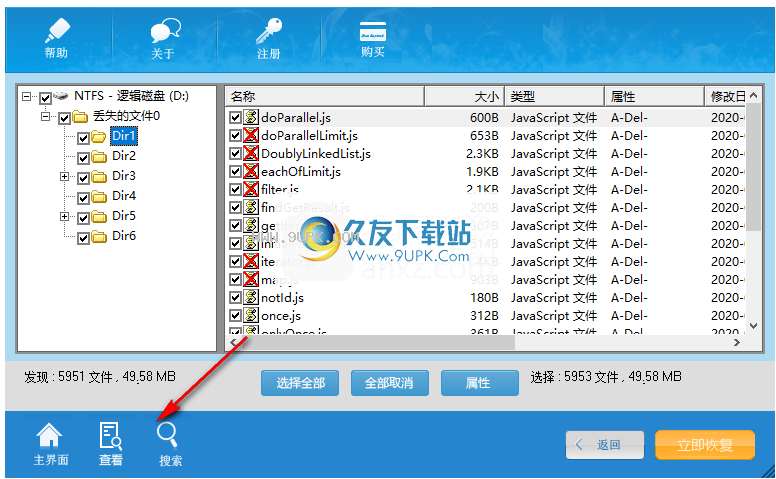Go to 主界面 home icon
The width and height of the screenshot is (776, 479).
pos(50,444)
